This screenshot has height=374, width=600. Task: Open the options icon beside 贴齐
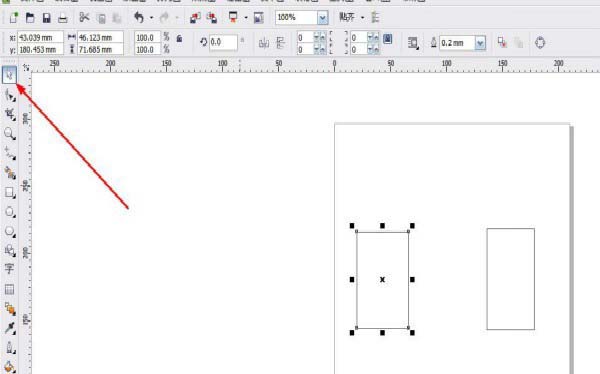pyautogui.click(x=375, y=17)
